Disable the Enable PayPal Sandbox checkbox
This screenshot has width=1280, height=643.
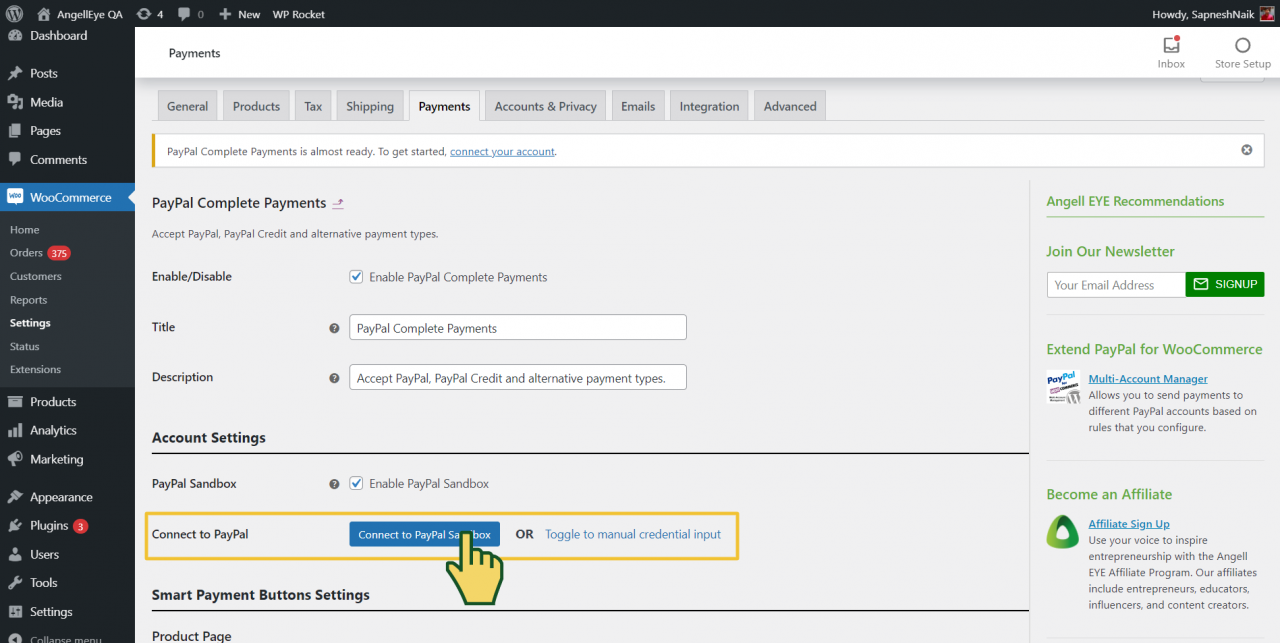[356, 483]
